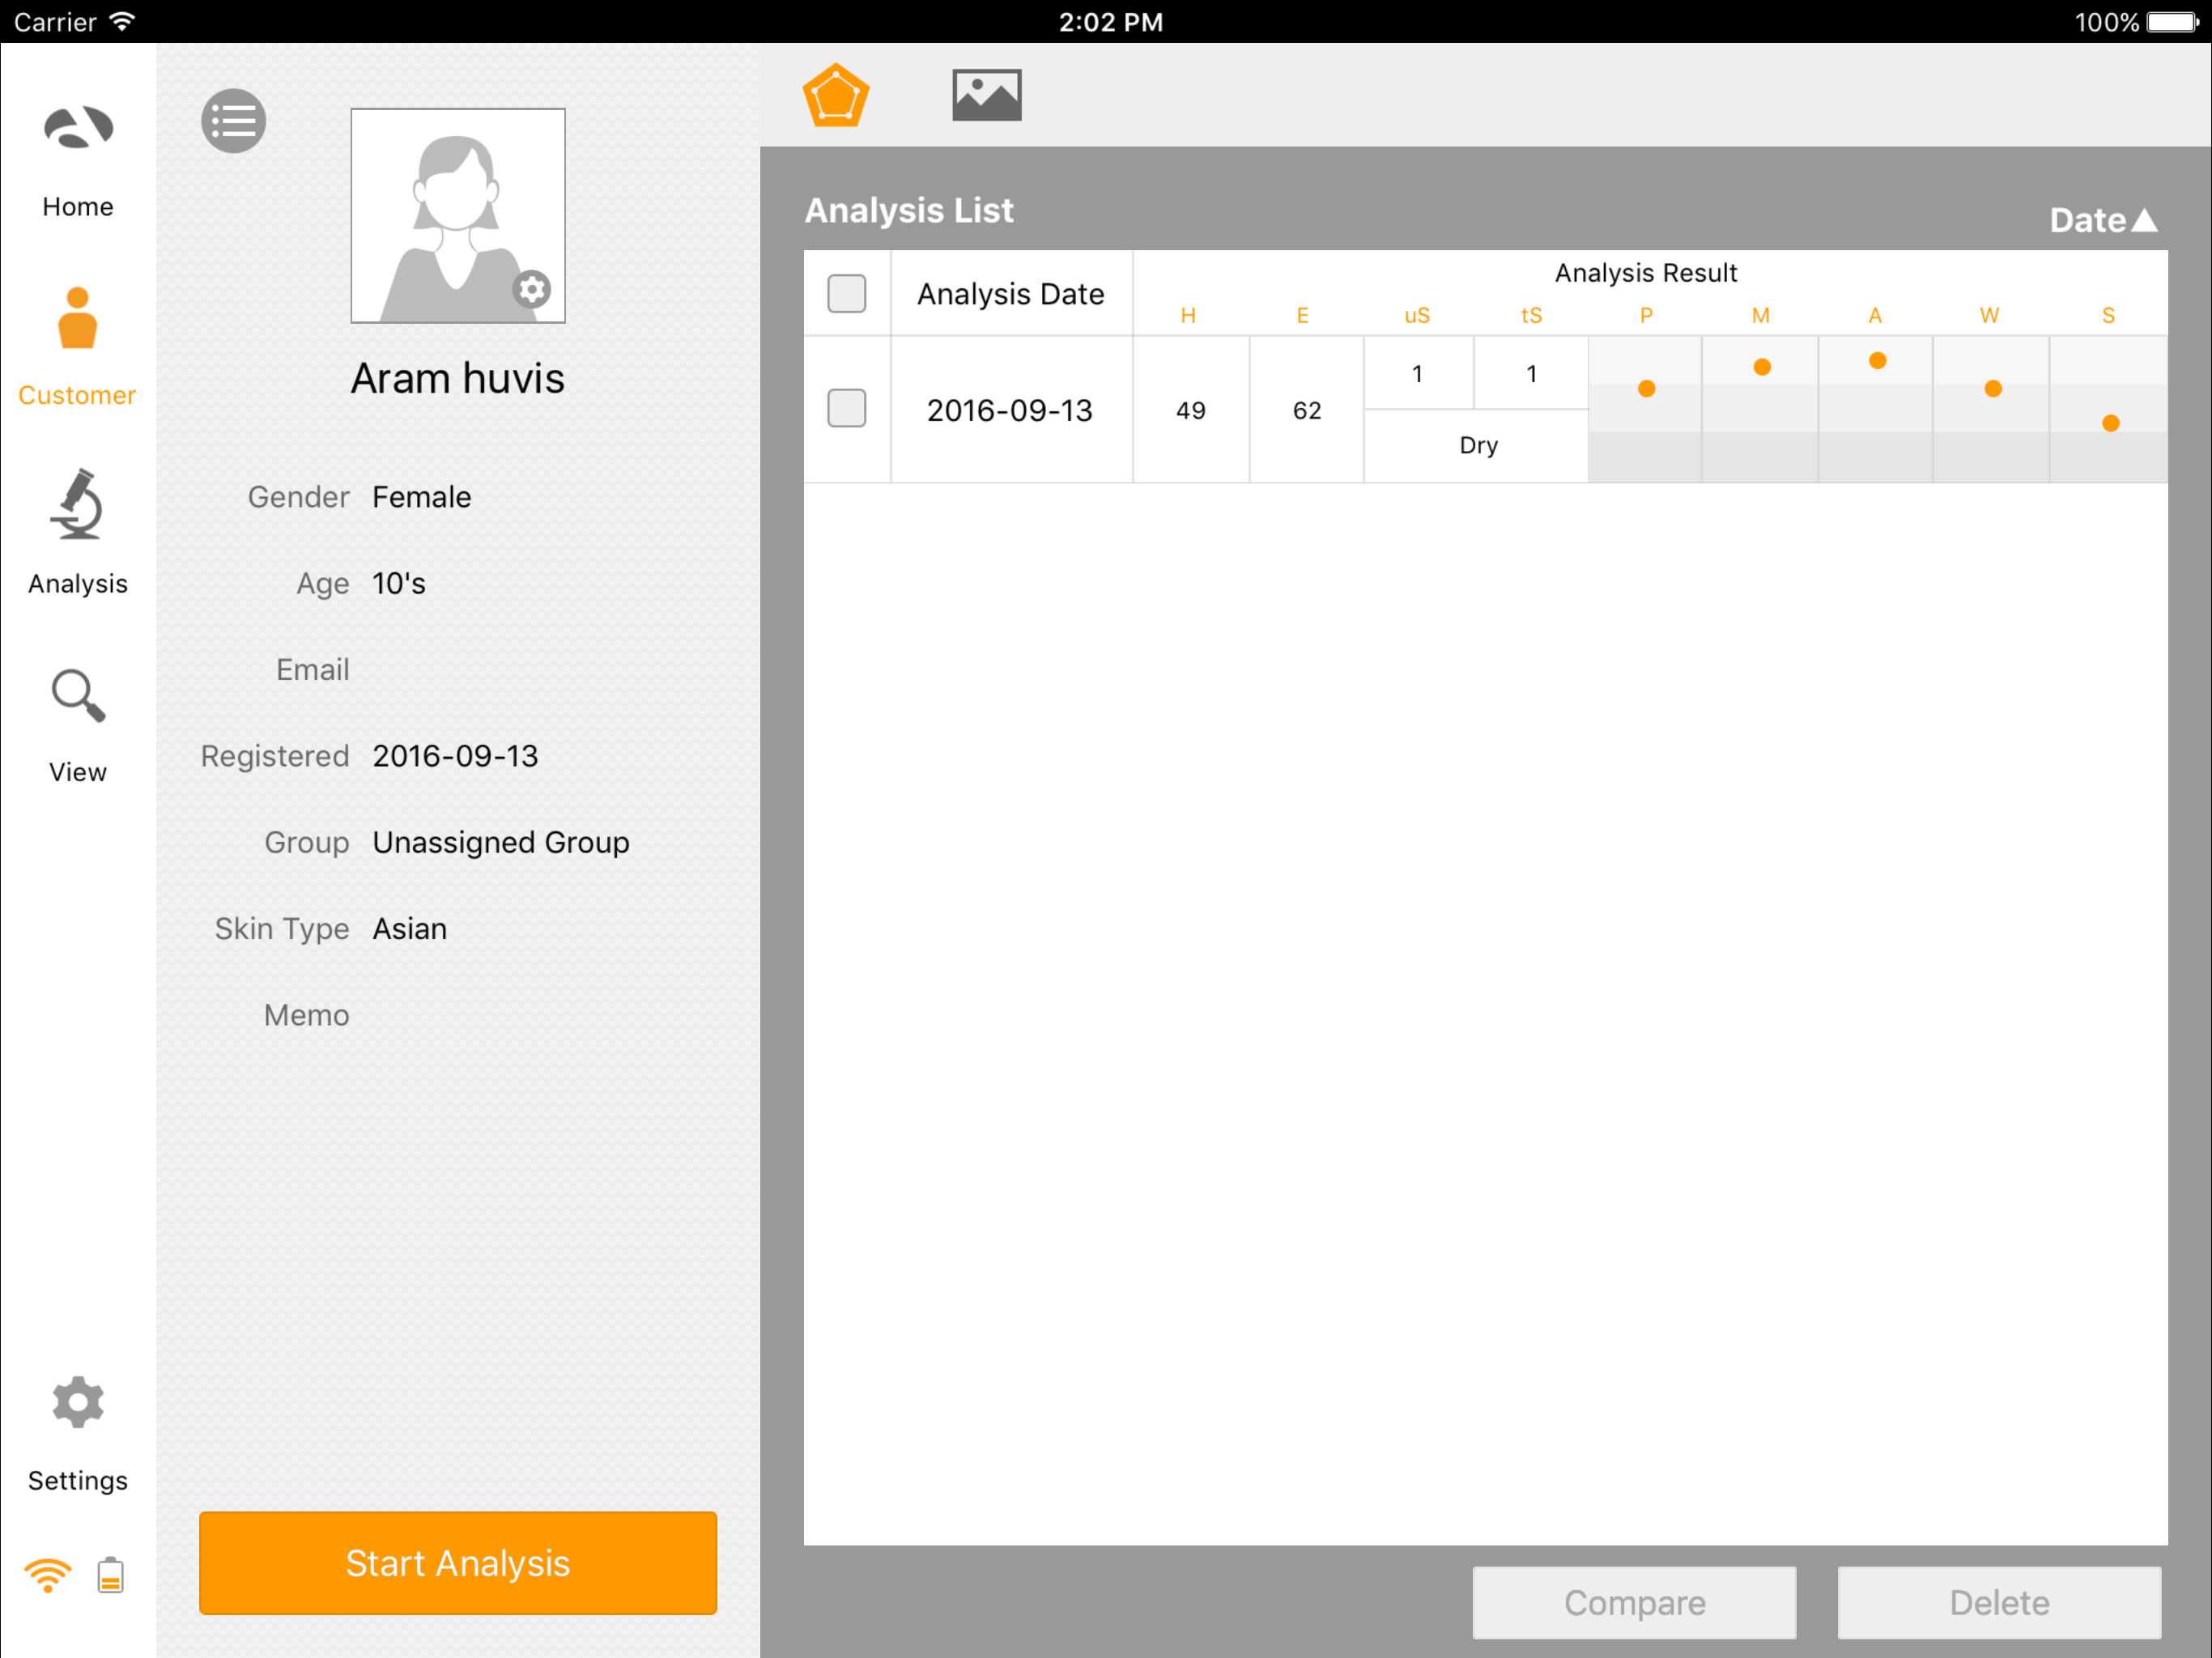Image resolution: width=2212 pixels, height=1658 pixels.
Task: Click the P column orange dot
Action: 1646,389
